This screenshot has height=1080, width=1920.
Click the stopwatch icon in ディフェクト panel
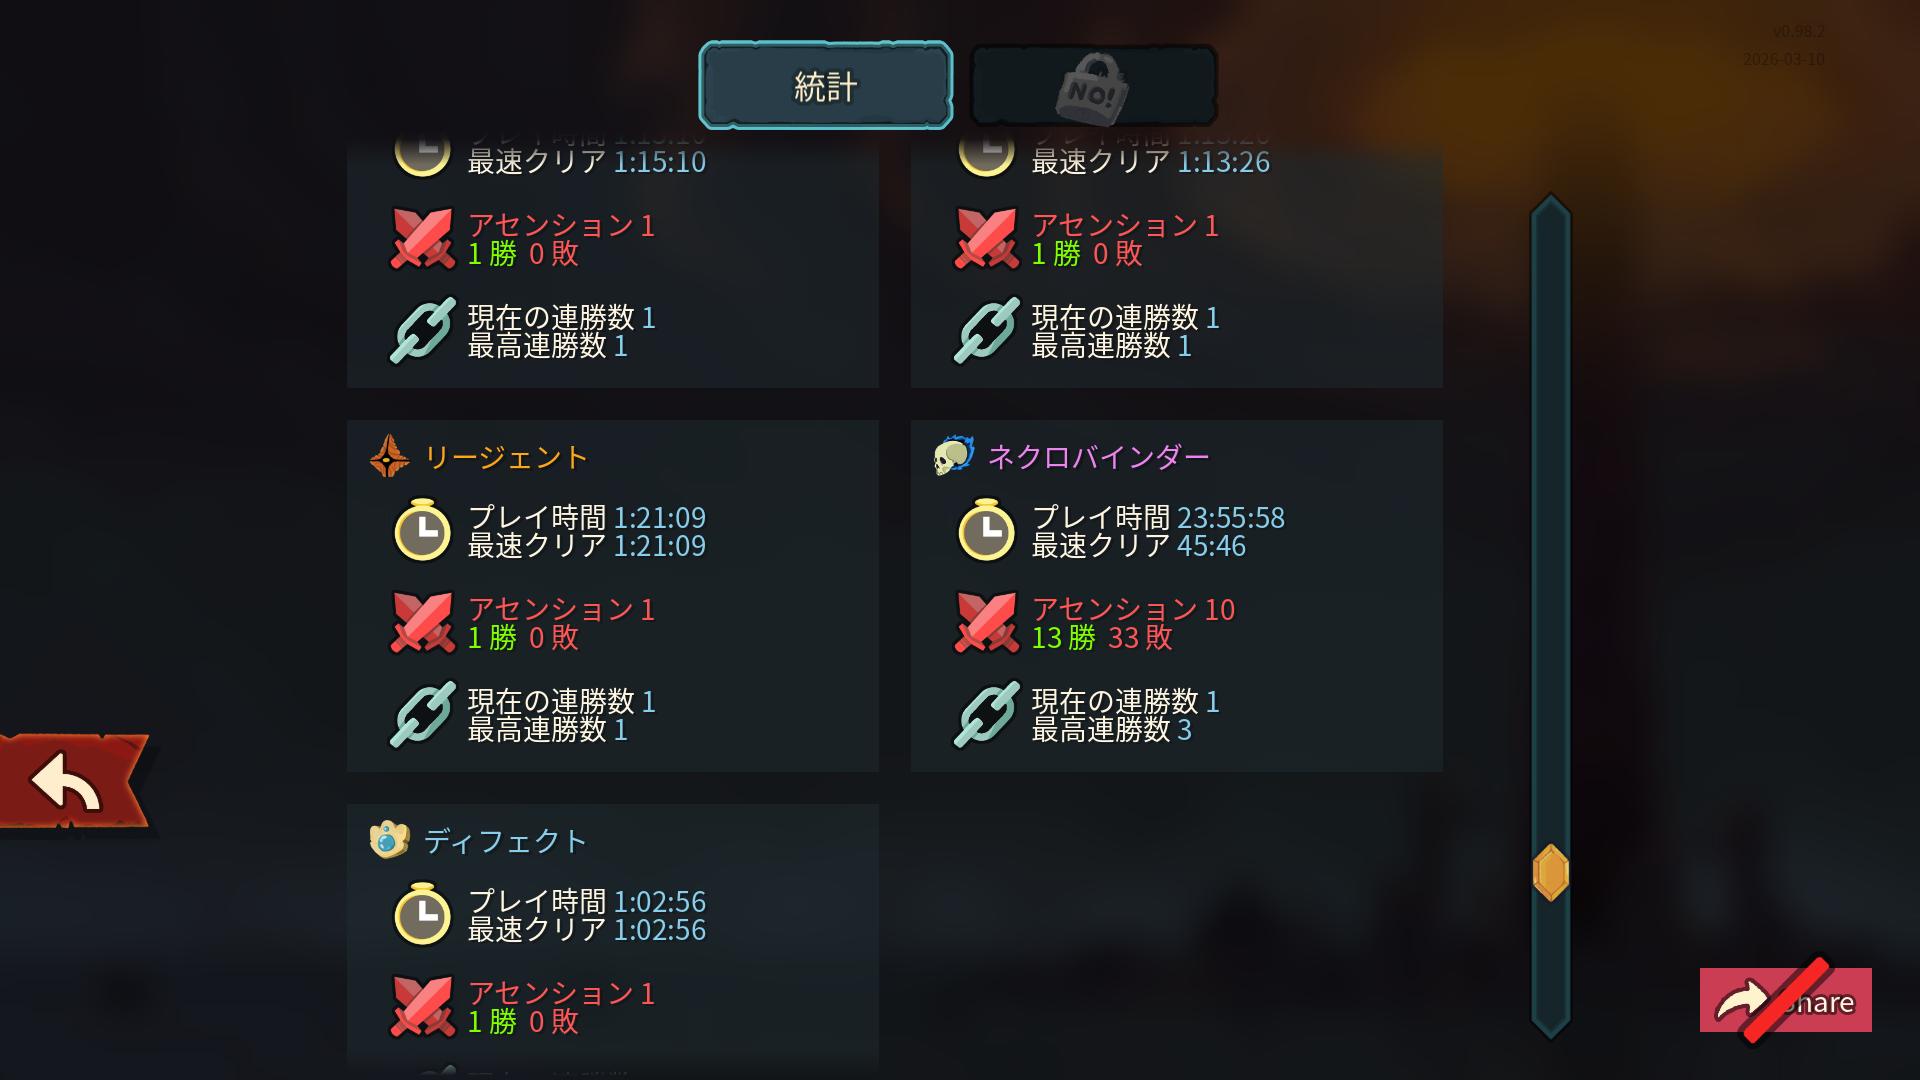tap(423, 914)
